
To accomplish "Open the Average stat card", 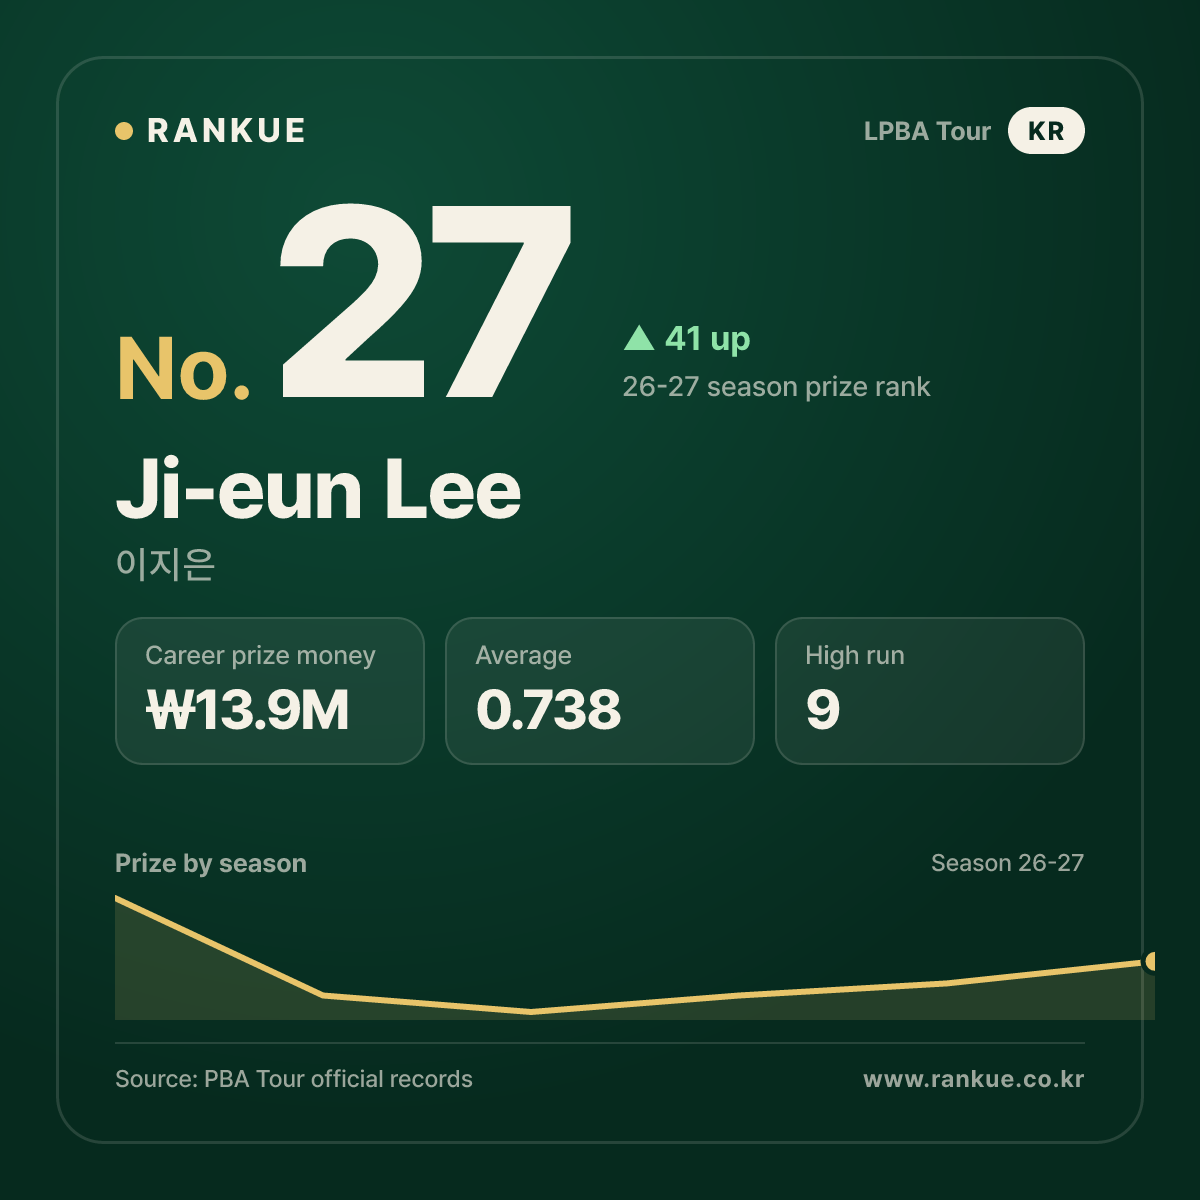I will click(600, 691).
